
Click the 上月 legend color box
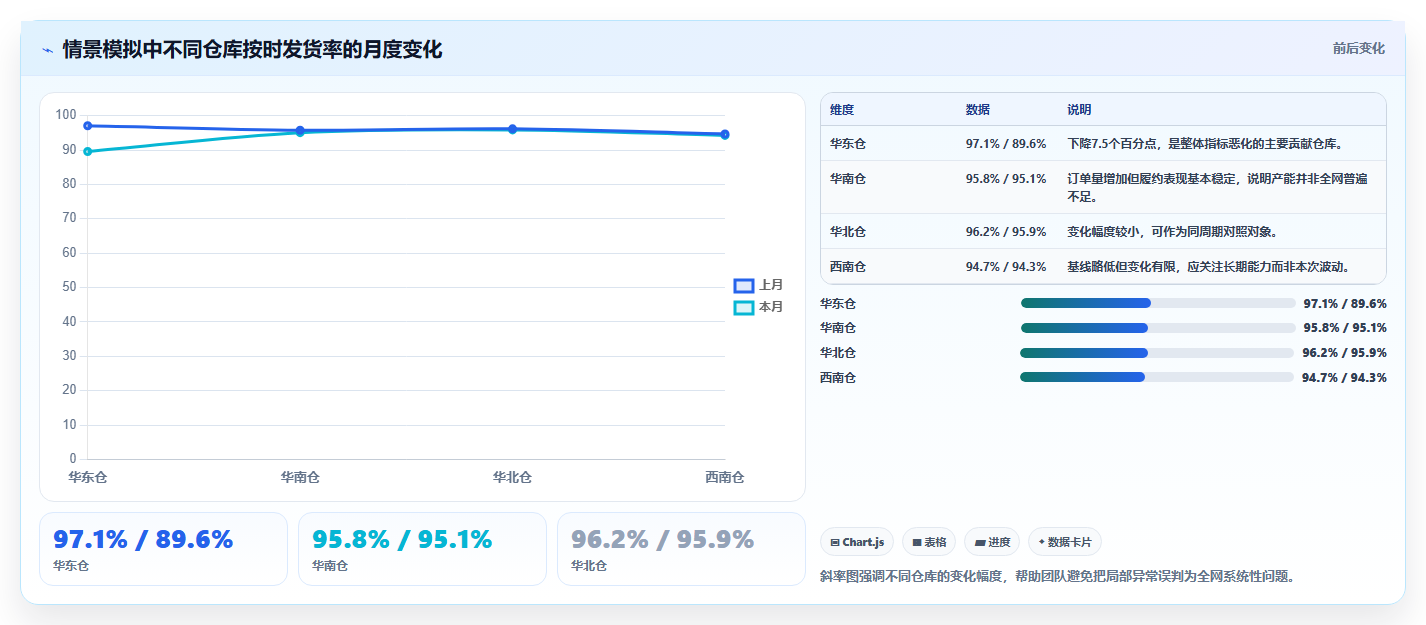[743, 285]
